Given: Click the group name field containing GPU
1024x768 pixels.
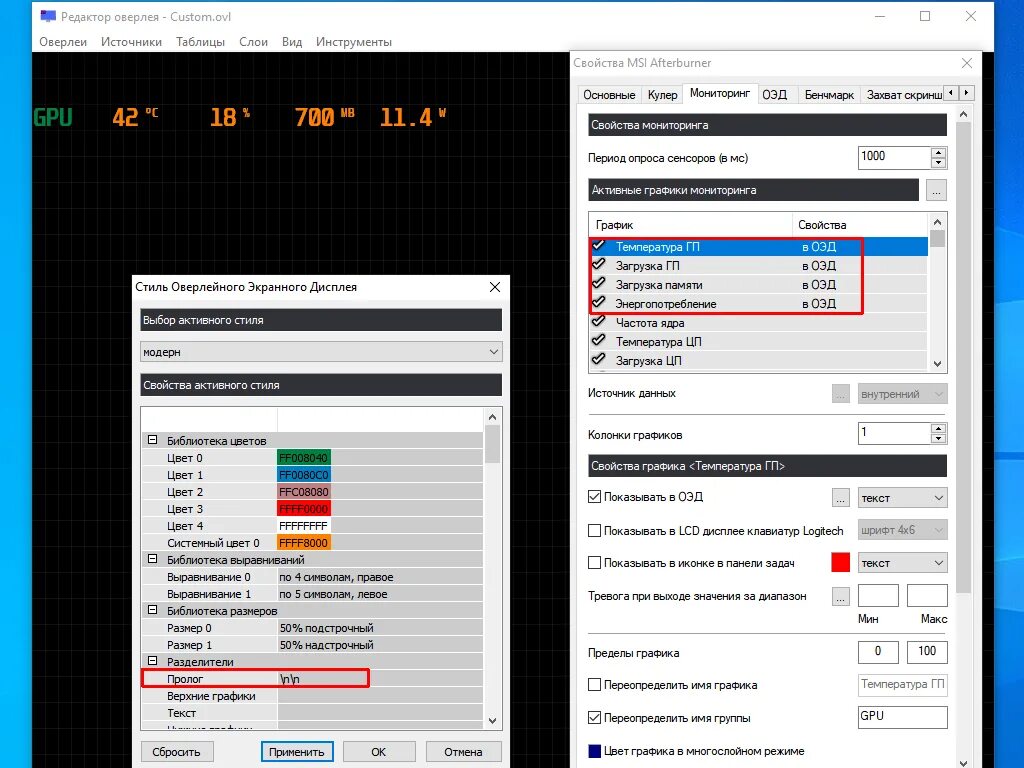Looking at the screenshot, I should click(902, 716).
